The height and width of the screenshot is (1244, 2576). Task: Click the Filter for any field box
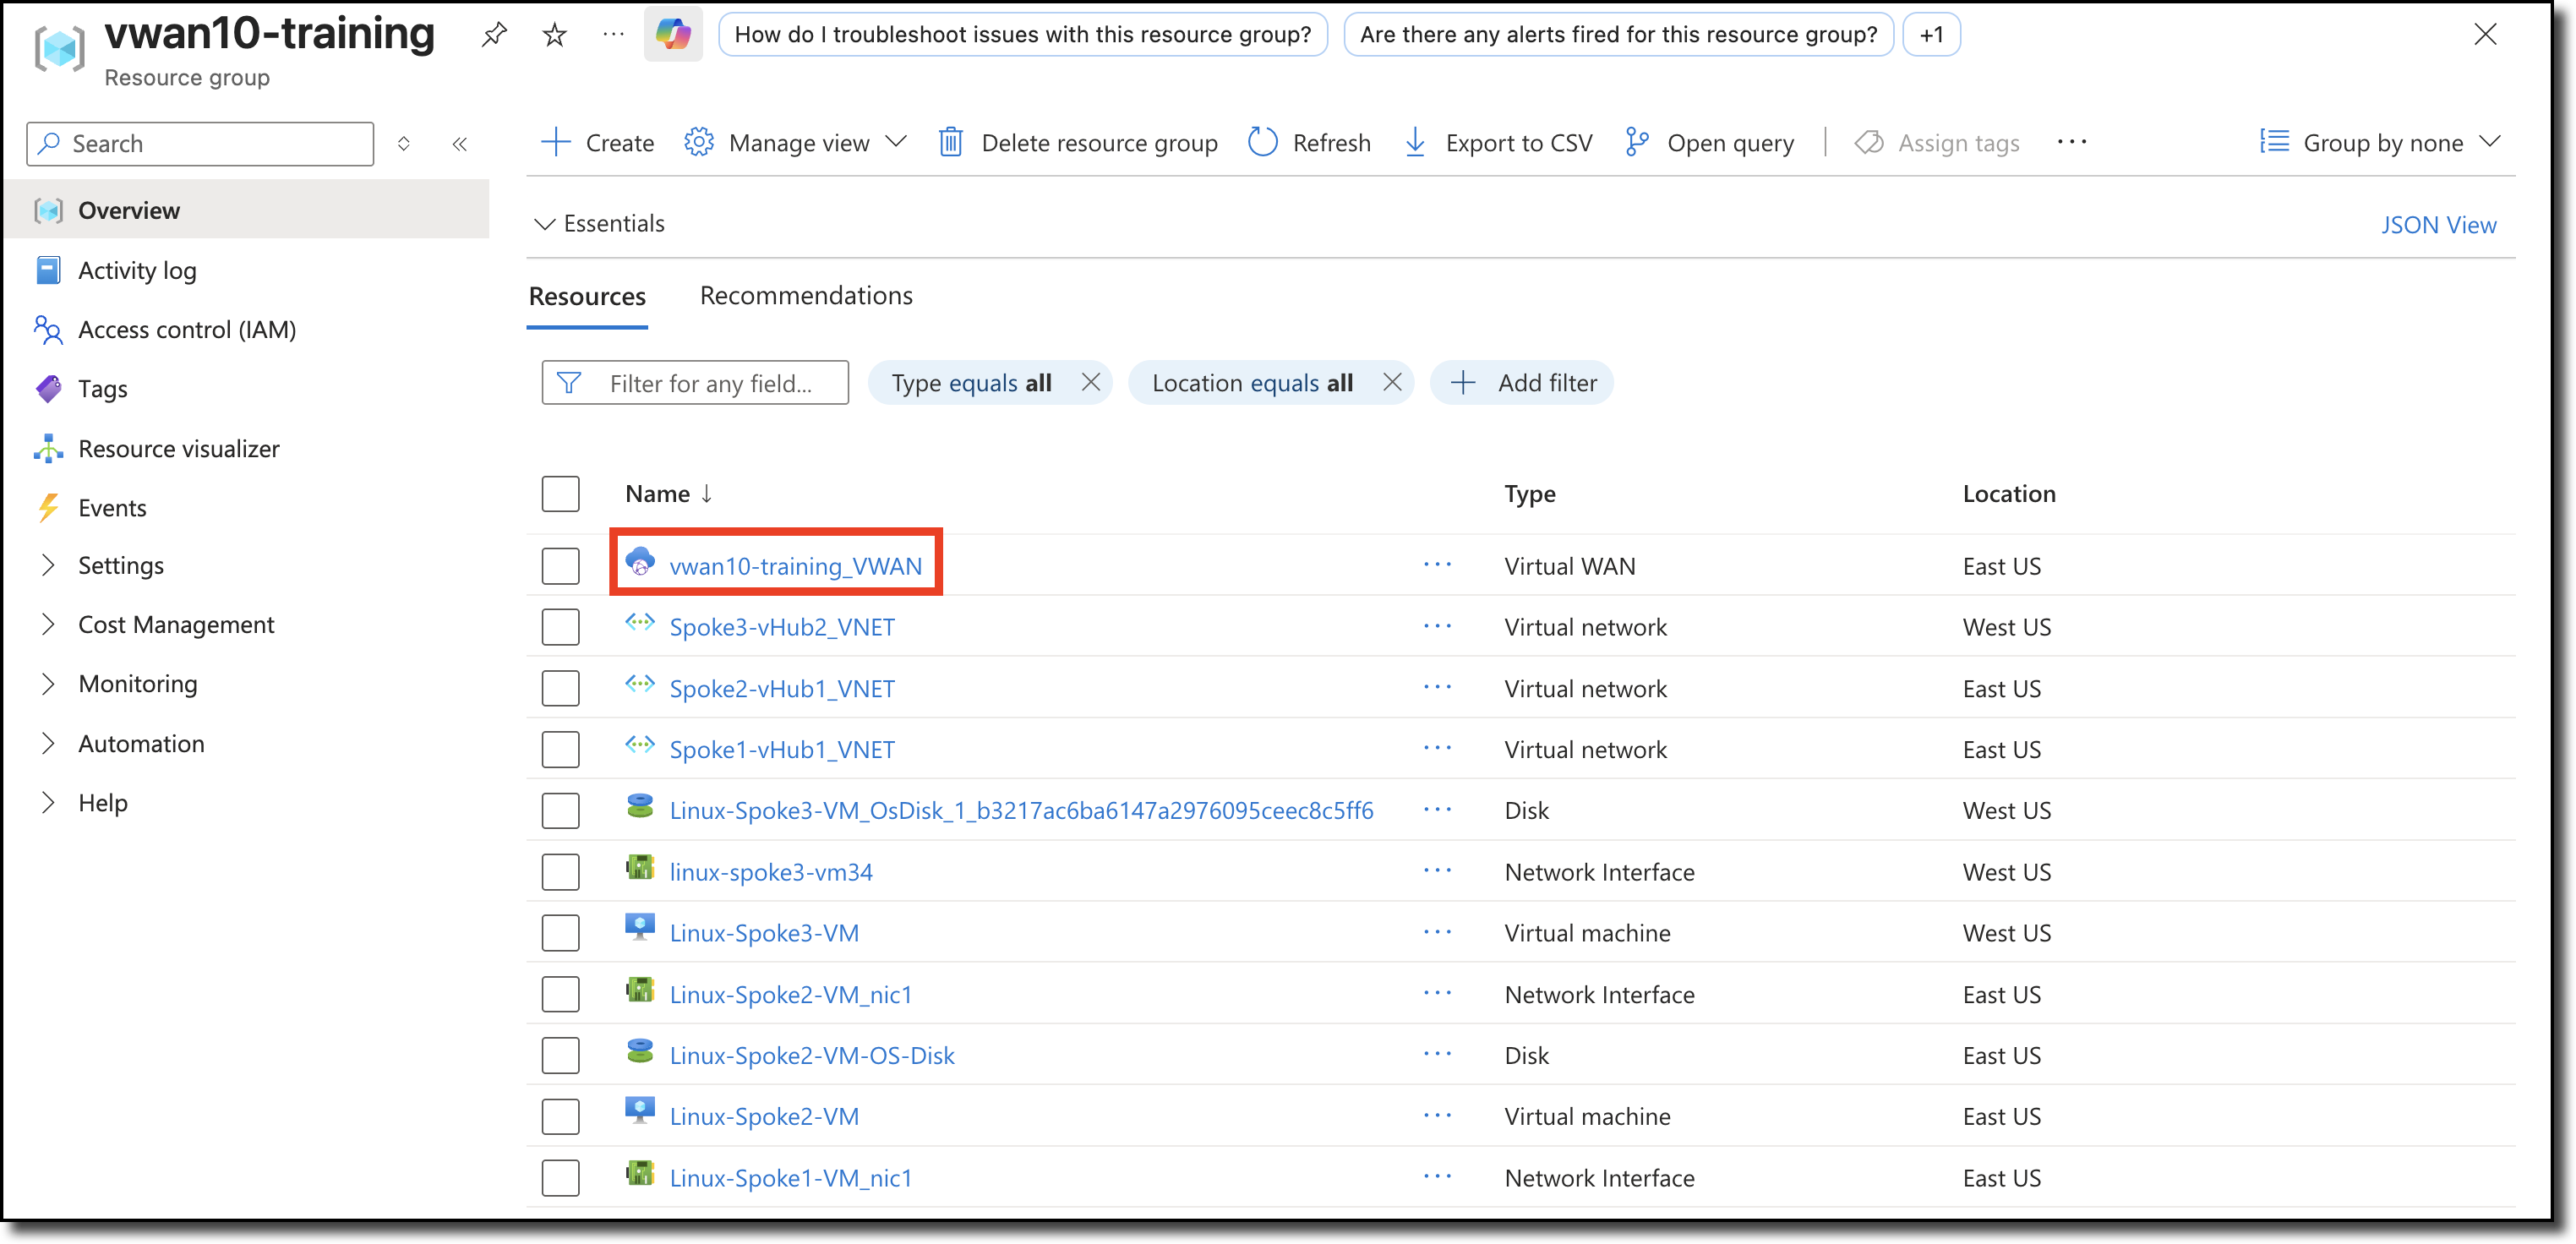point(710,383)
